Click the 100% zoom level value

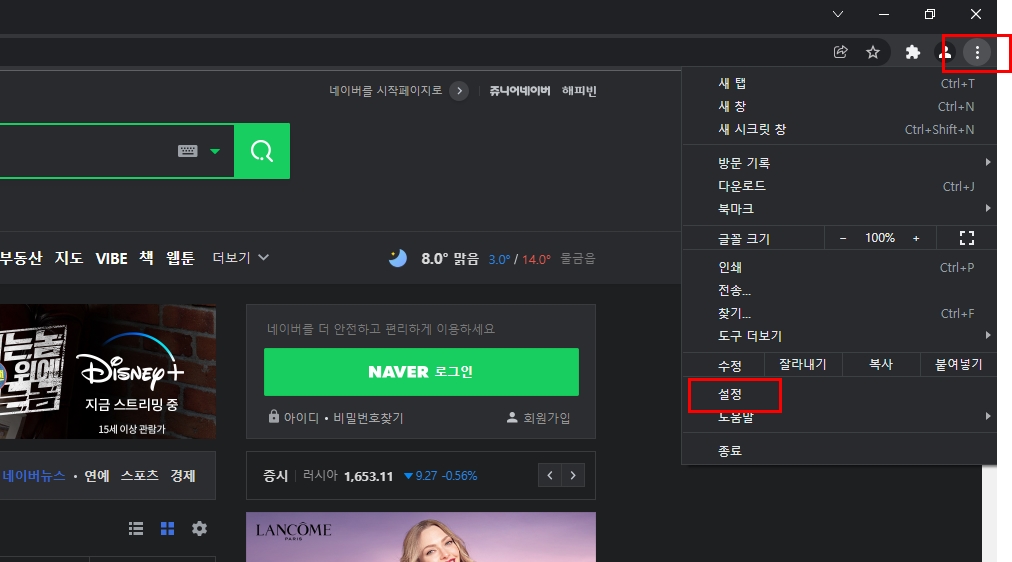(880, 238)
